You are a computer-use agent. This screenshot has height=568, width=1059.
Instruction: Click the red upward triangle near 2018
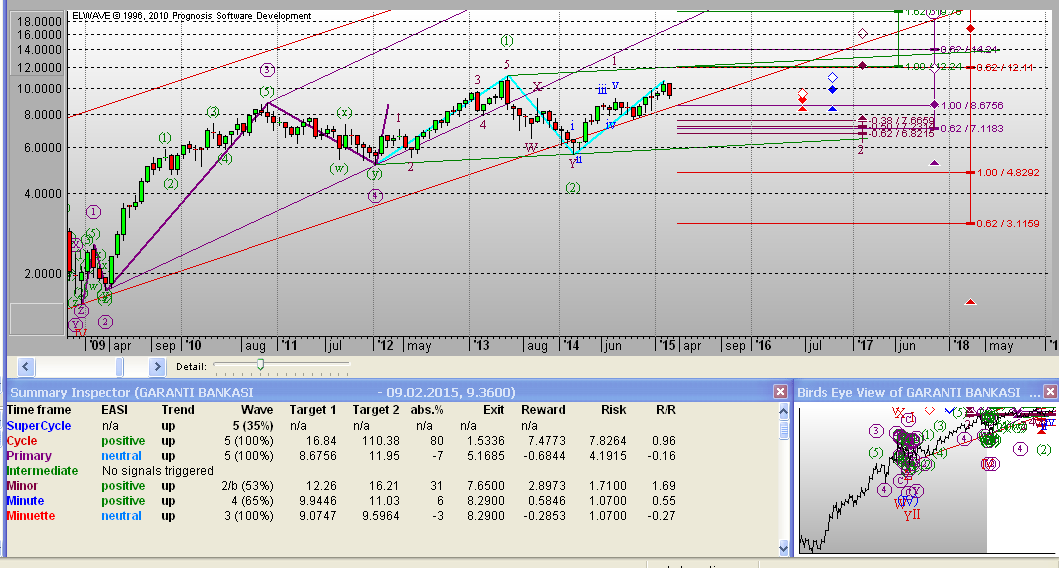pos(969,301)
